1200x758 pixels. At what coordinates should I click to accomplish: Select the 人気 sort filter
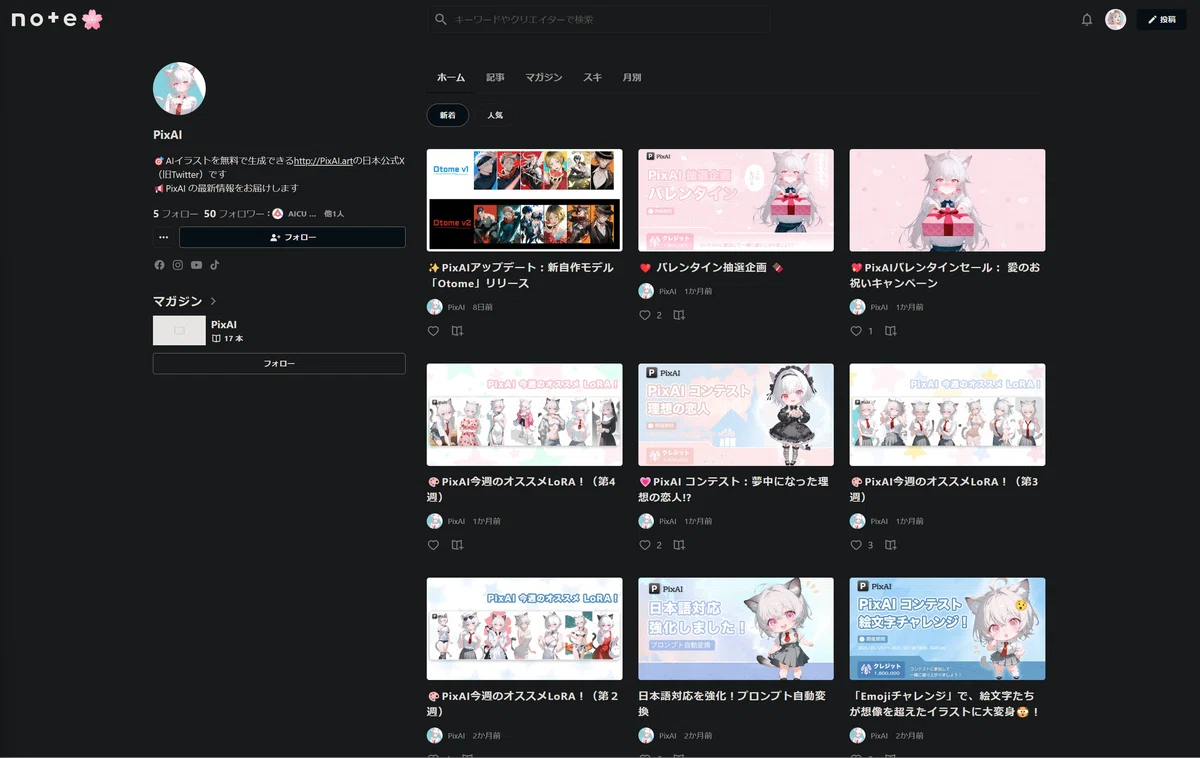click(x=495, y=115)
